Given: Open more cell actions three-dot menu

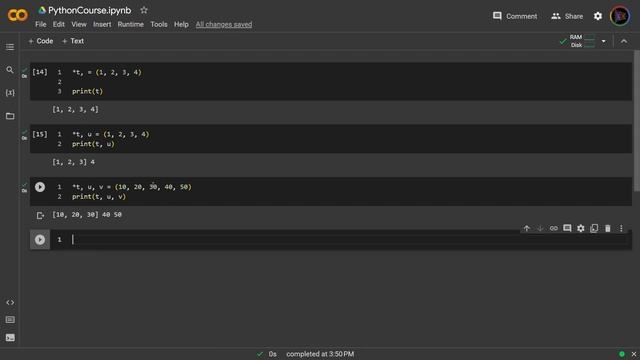Looking at the screenshot, I should point(621,228).
